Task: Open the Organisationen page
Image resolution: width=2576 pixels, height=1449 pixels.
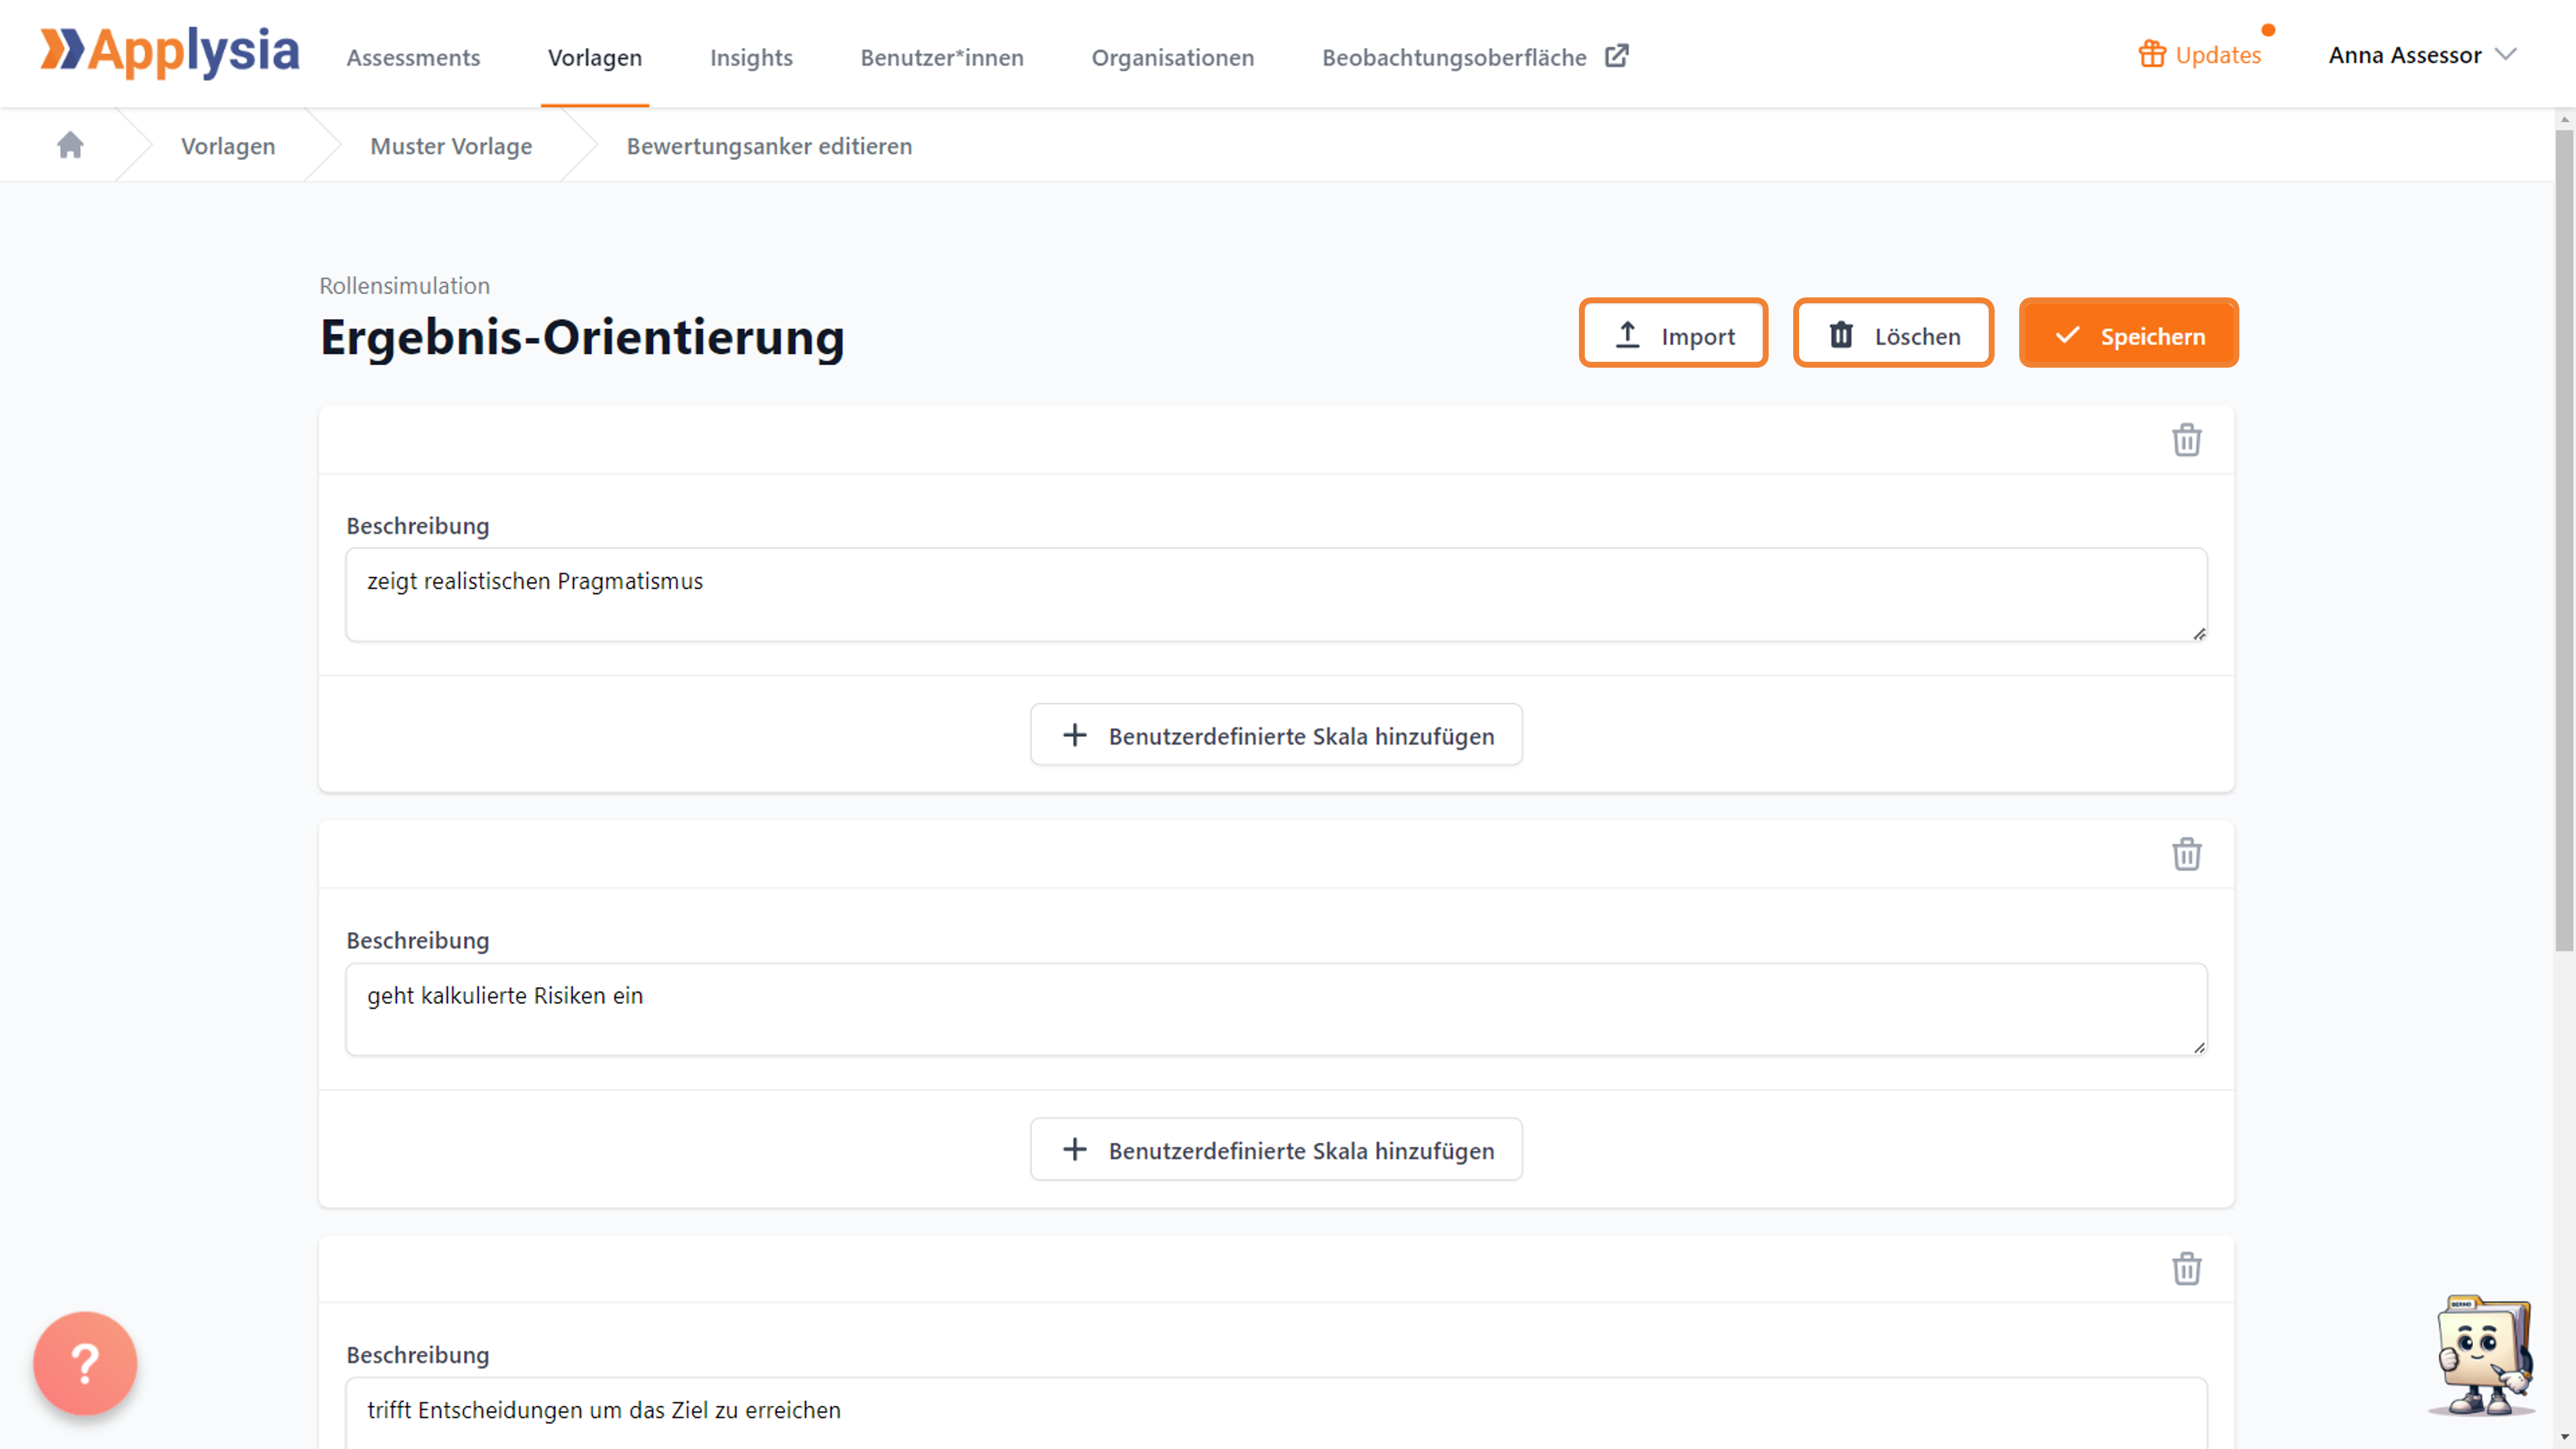Action: point(1172,57)
